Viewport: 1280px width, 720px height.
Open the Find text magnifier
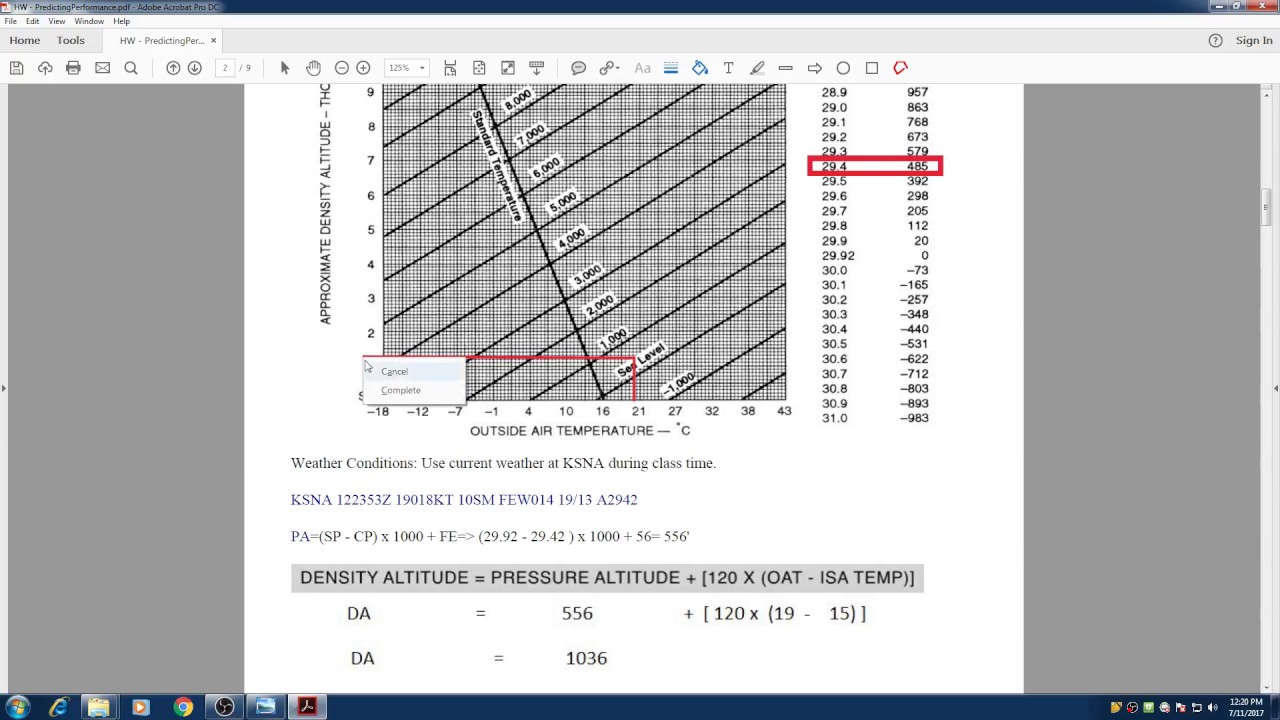(131, 68)
